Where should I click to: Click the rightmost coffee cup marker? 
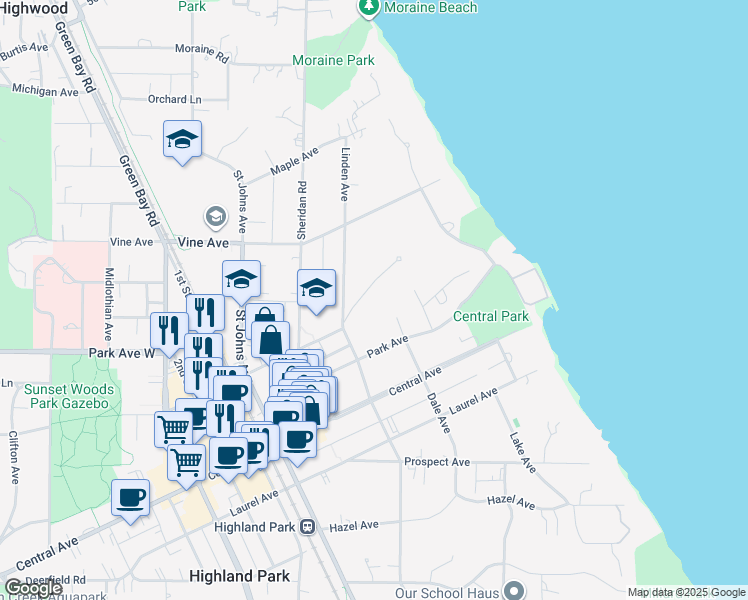(x=297, y=438)
